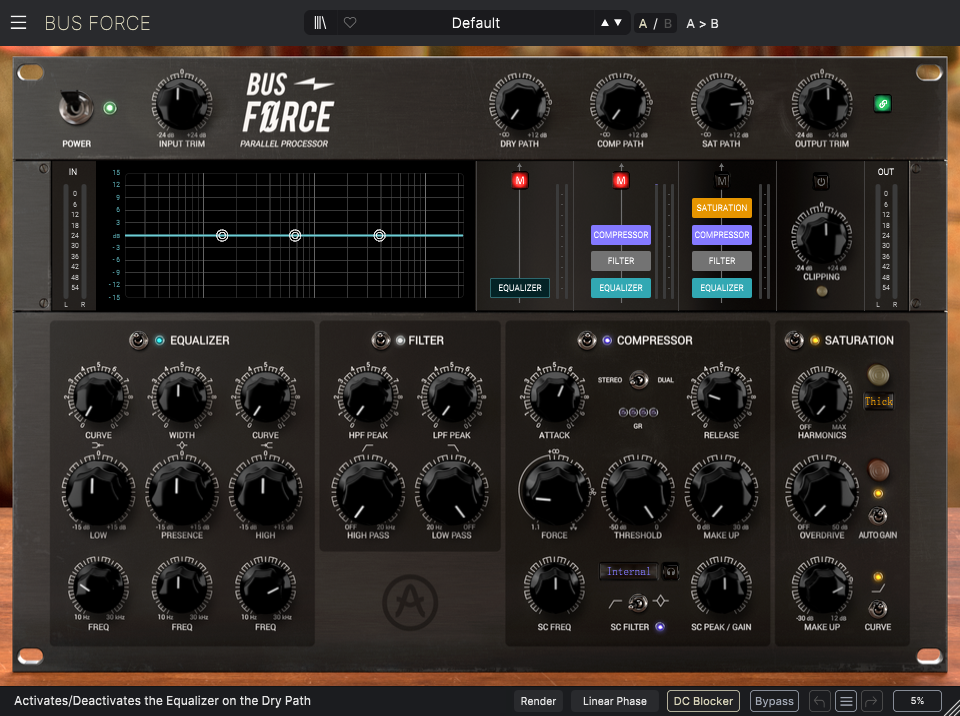
Task: Switch to state A
Action: coord(643,24)
